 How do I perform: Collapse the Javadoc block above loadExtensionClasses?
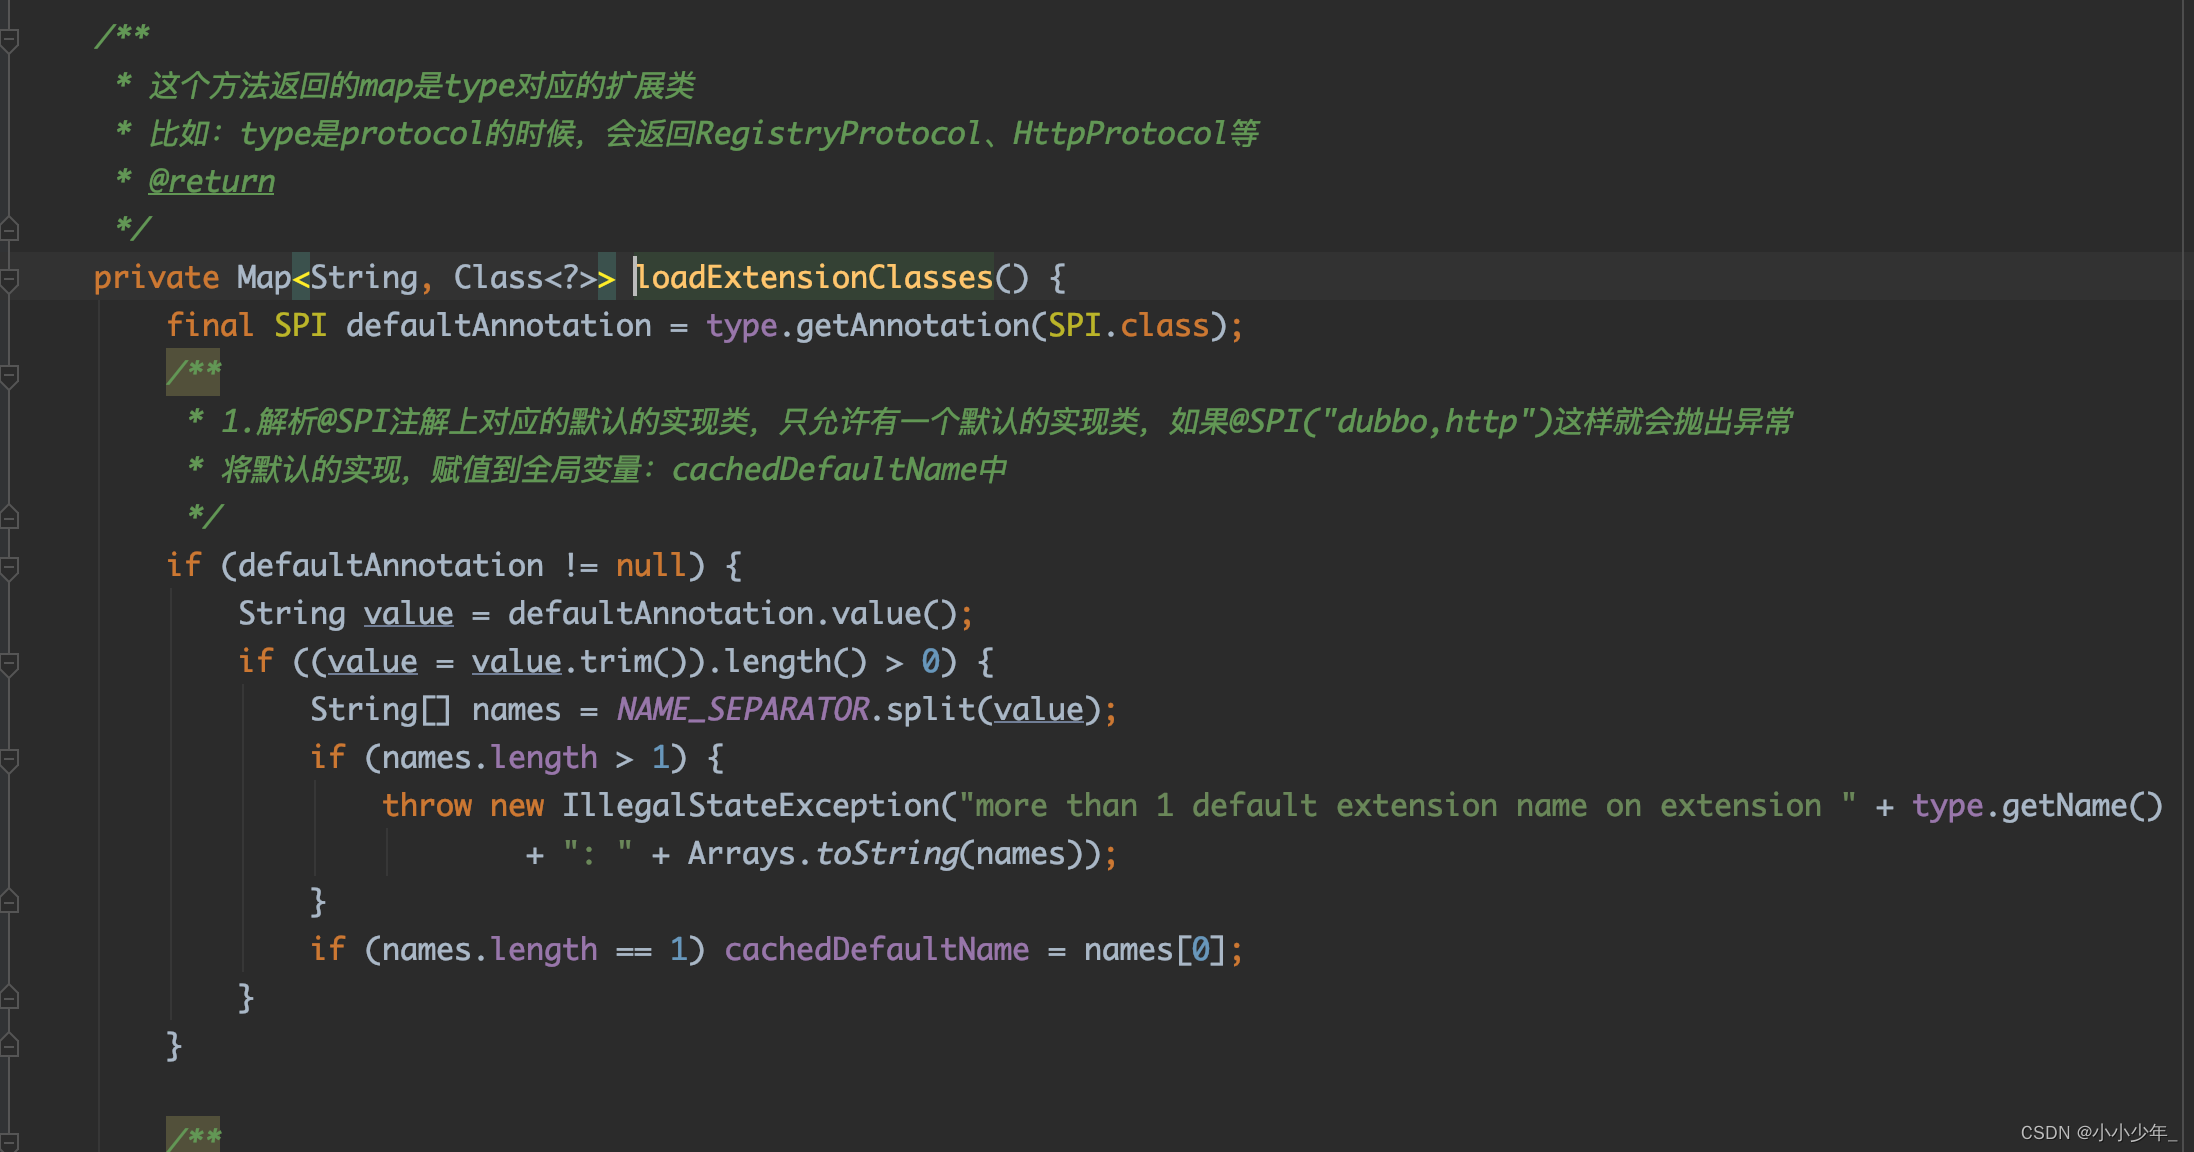point(10,40)
